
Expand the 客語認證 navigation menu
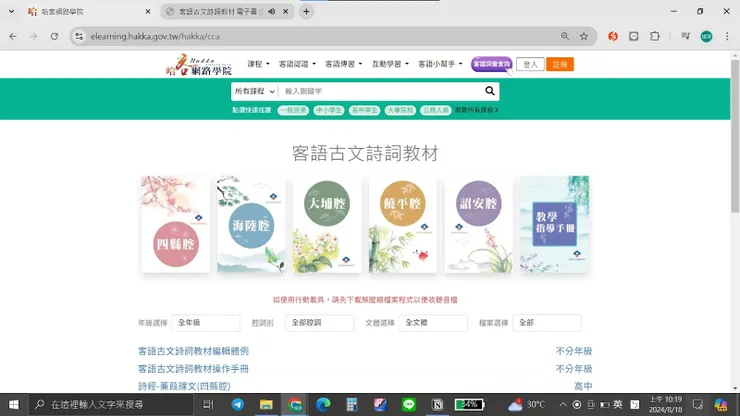pyautogui.click(x=297, y=64)
